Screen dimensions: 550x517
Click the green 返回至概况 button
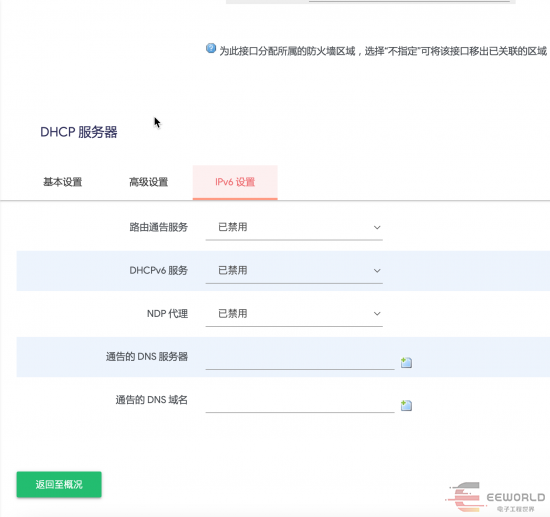pos(59,484)
